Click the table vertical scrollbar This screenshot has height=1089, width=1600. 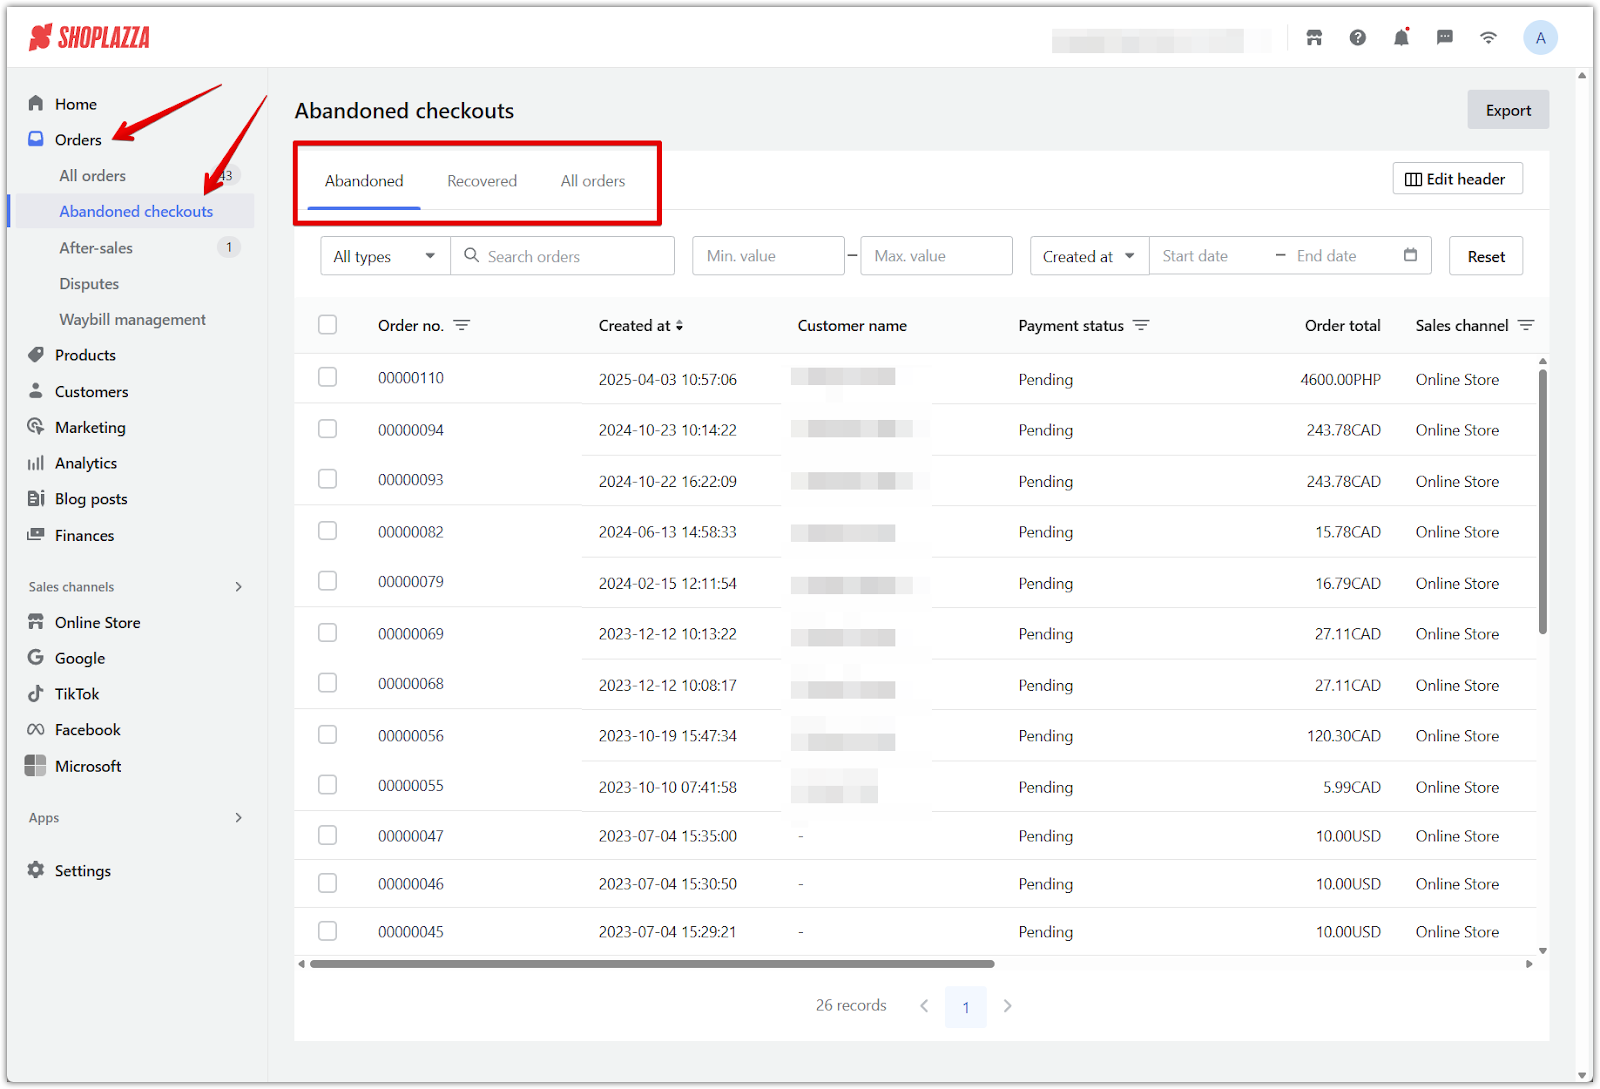[x=1542, y=500]
